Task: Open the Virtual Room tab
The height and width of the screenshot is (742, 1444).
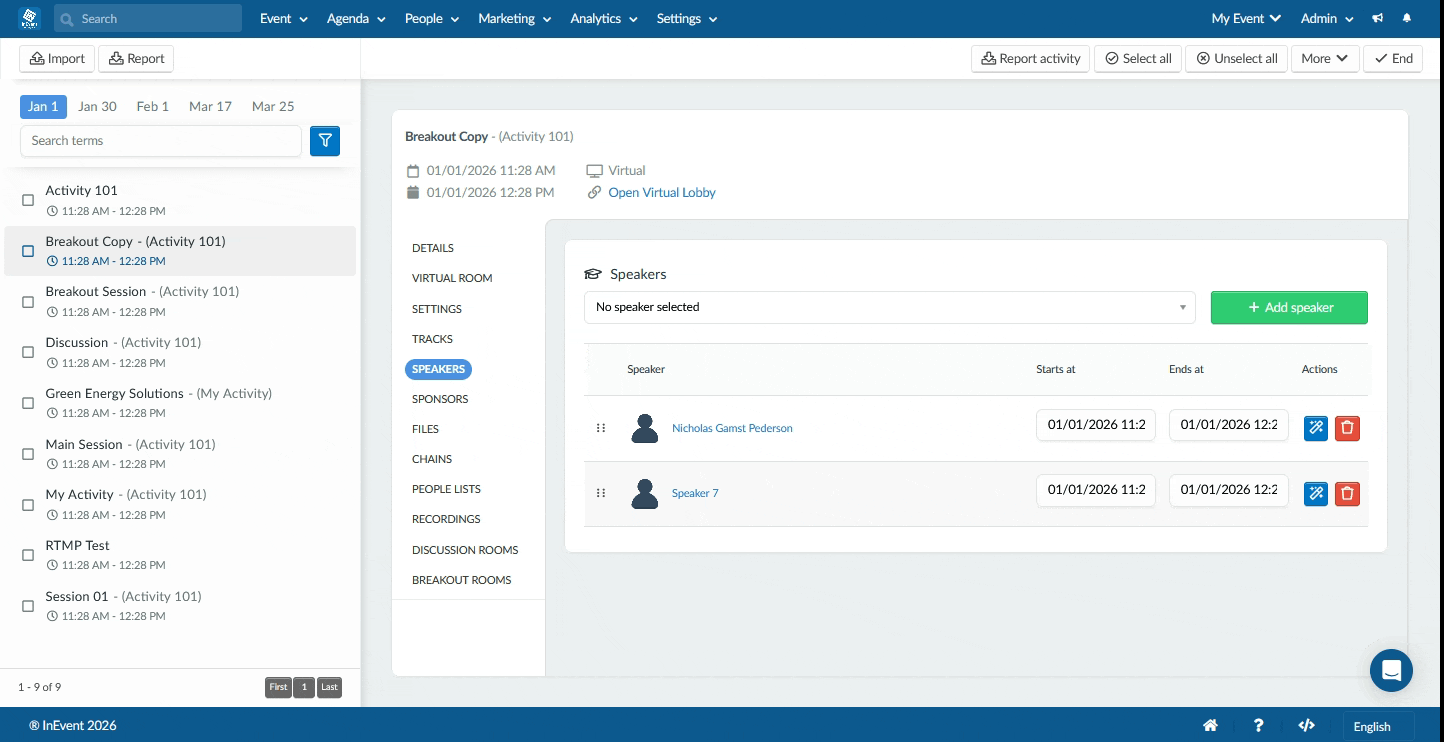Action: [x=452, y=278]
